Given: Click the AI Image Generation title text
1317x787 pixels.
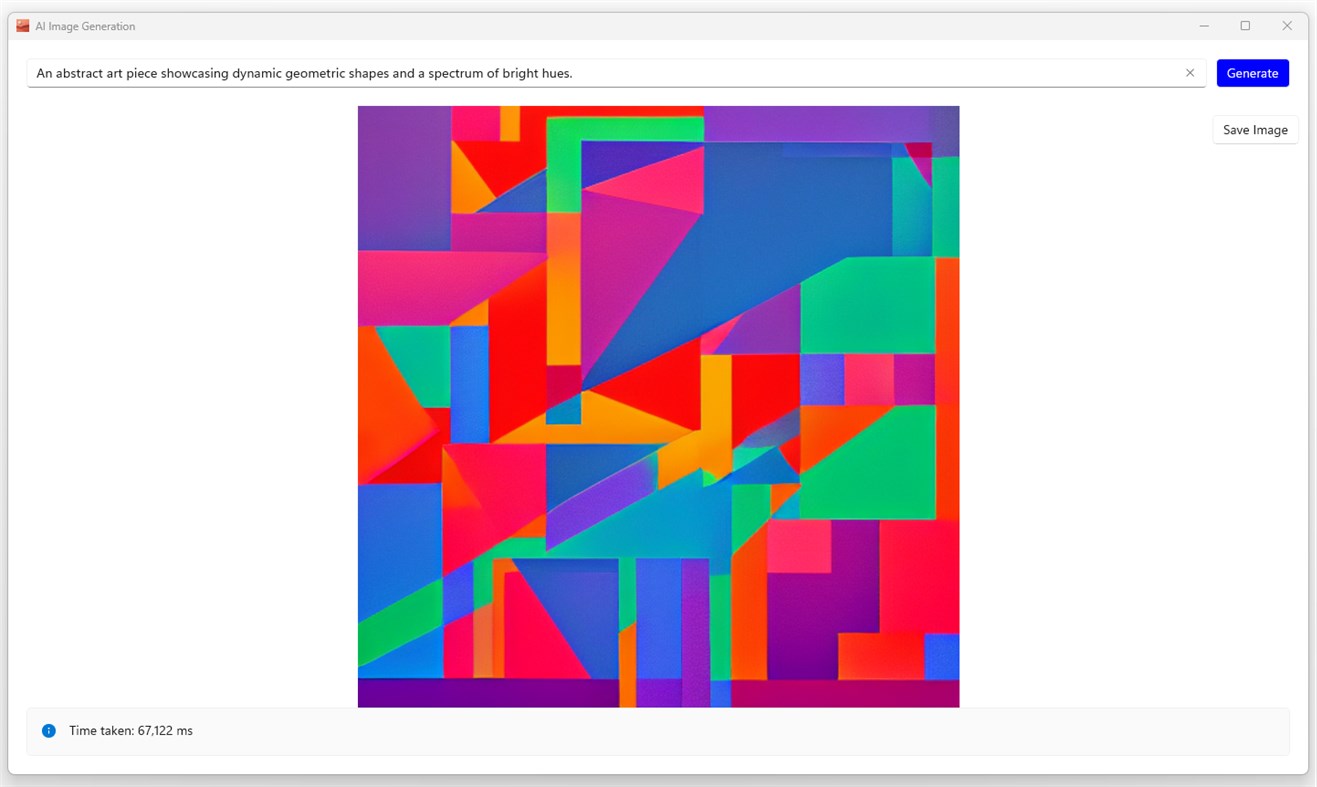Looking at the screenshot, I should click(x=85, y=26).
